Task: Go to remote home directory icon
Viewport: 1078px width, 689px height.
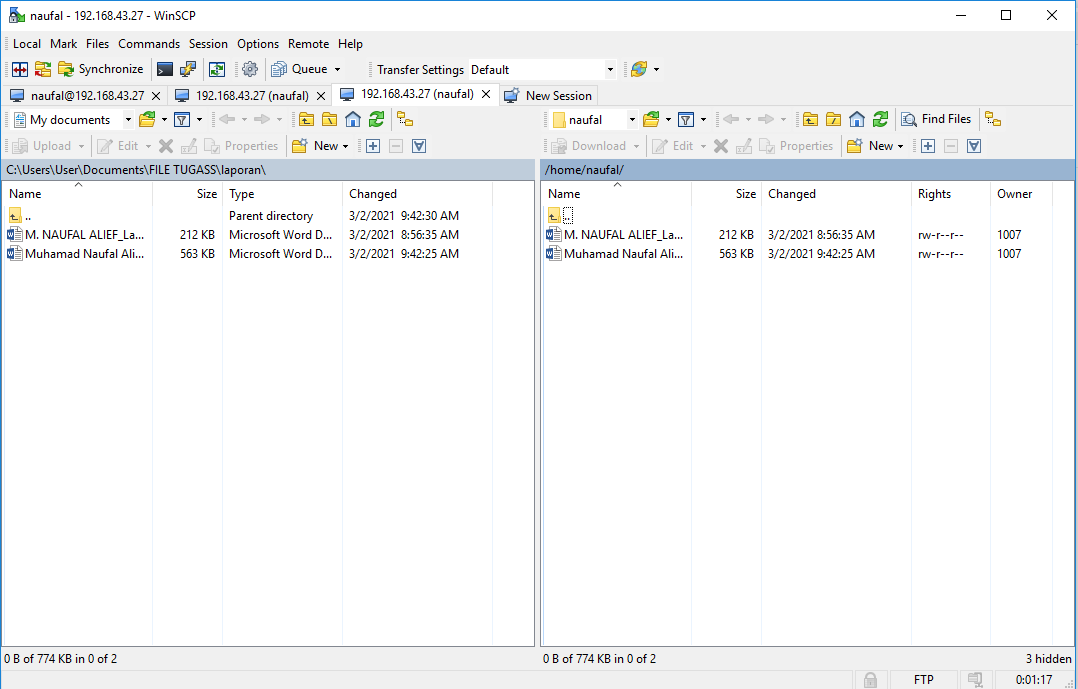Action: 857,120
